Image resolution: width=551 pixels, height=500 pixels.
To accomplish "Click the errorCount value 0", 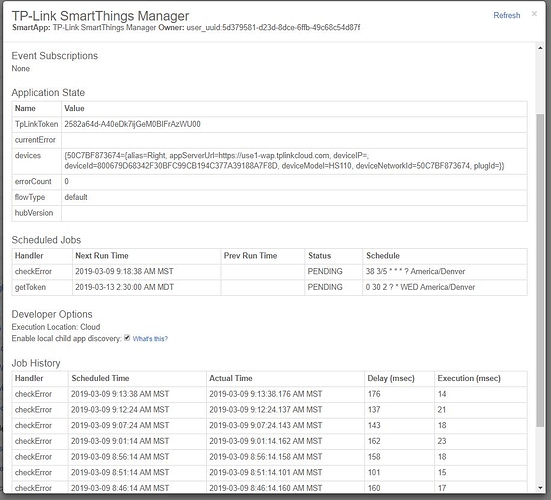I will click(66, 182).
